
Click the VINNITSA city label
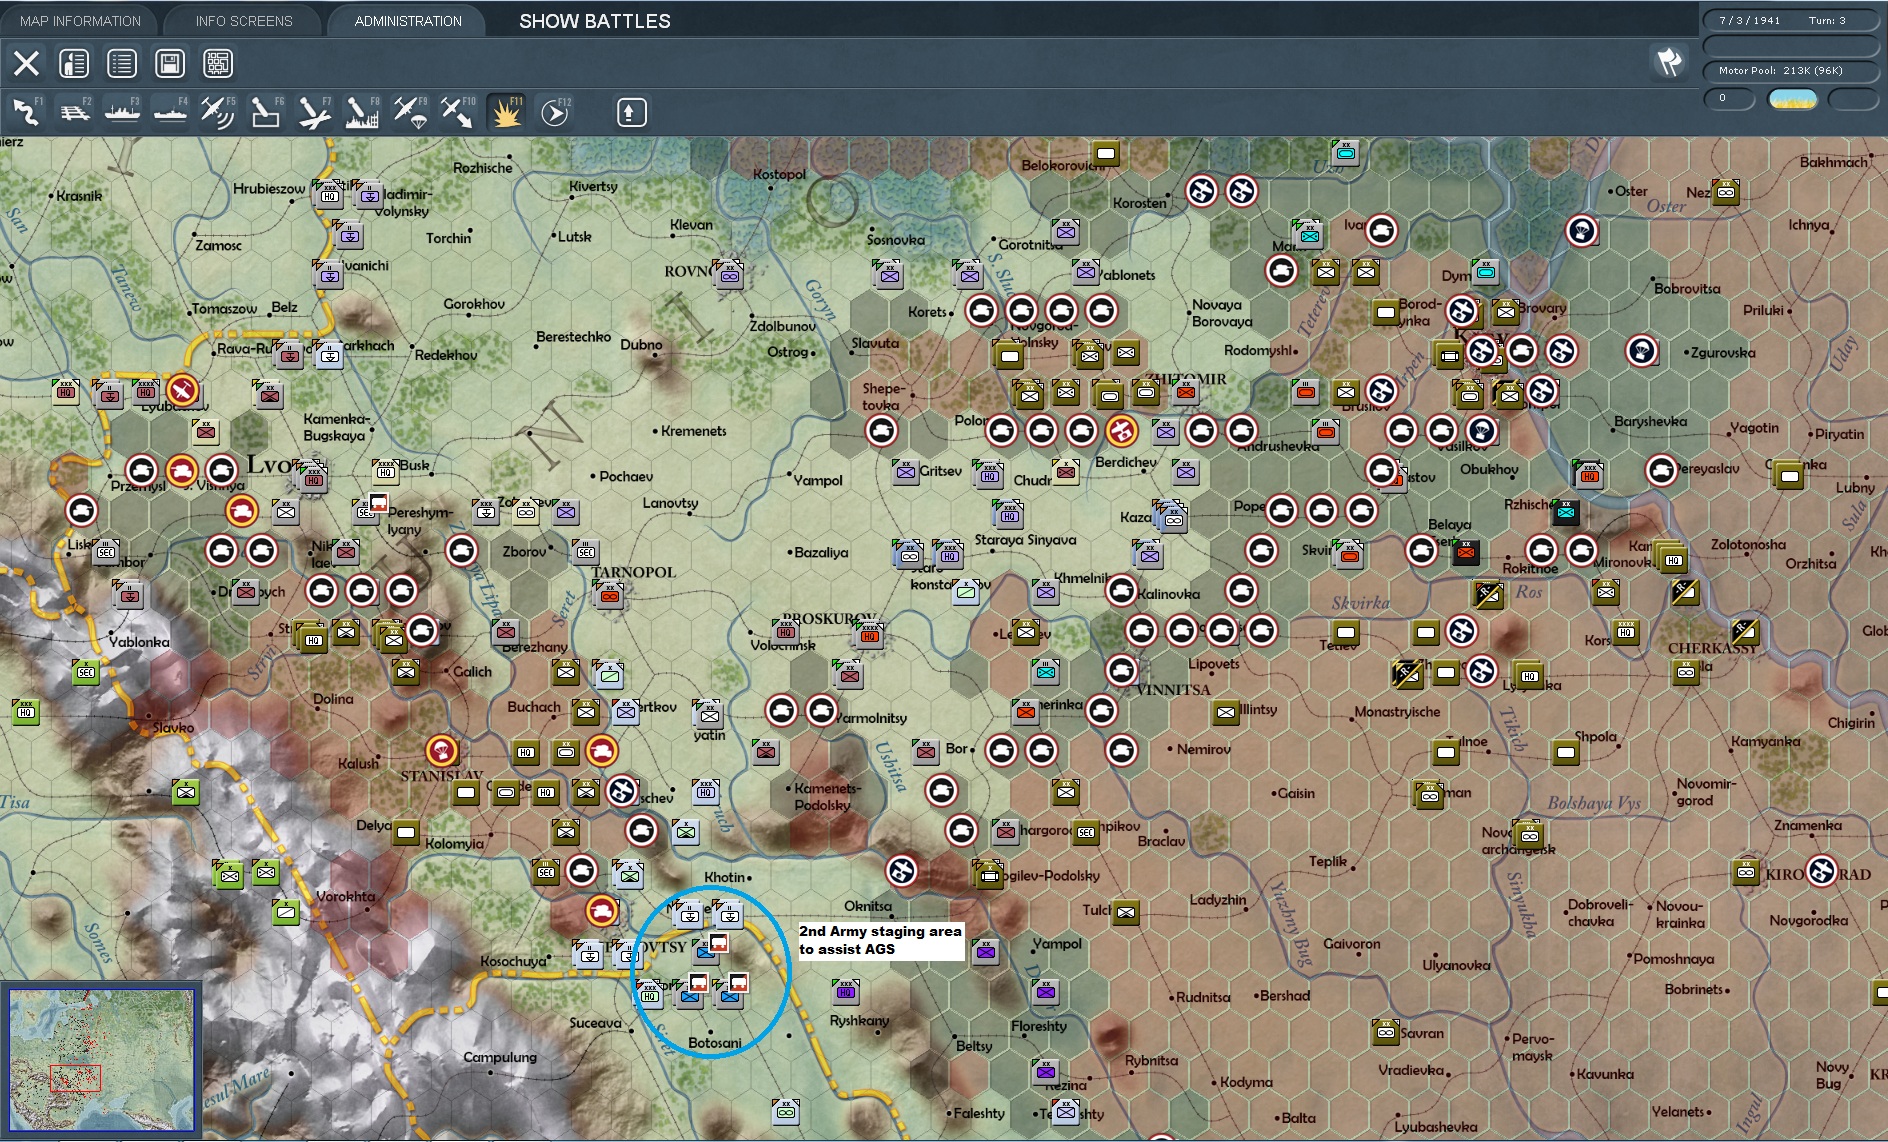pyautogui.click(x=1173, y=690)
